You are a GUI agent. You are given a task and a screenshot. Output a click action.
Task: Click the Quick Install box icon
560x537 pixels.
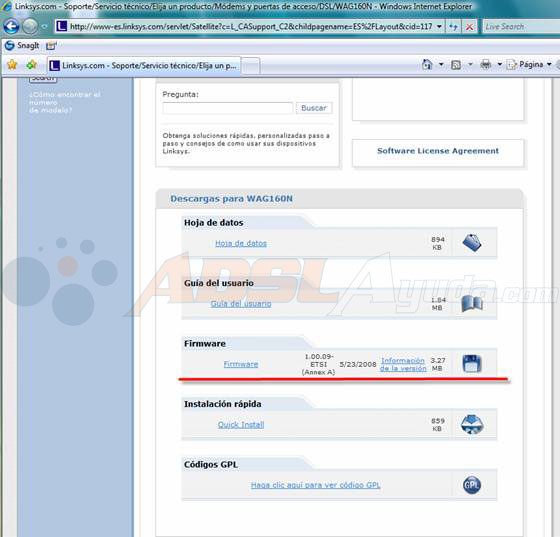click(472, 425)
